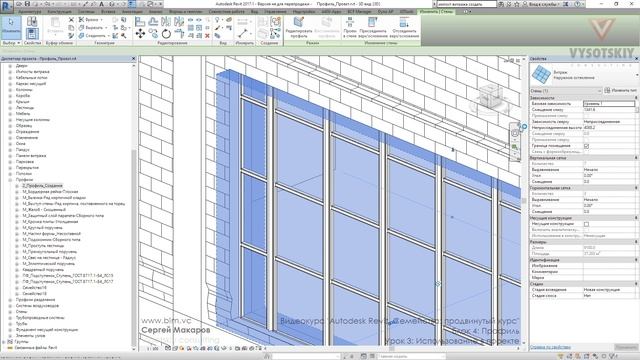Expand the Панели витража tree node

click(10, 156)
